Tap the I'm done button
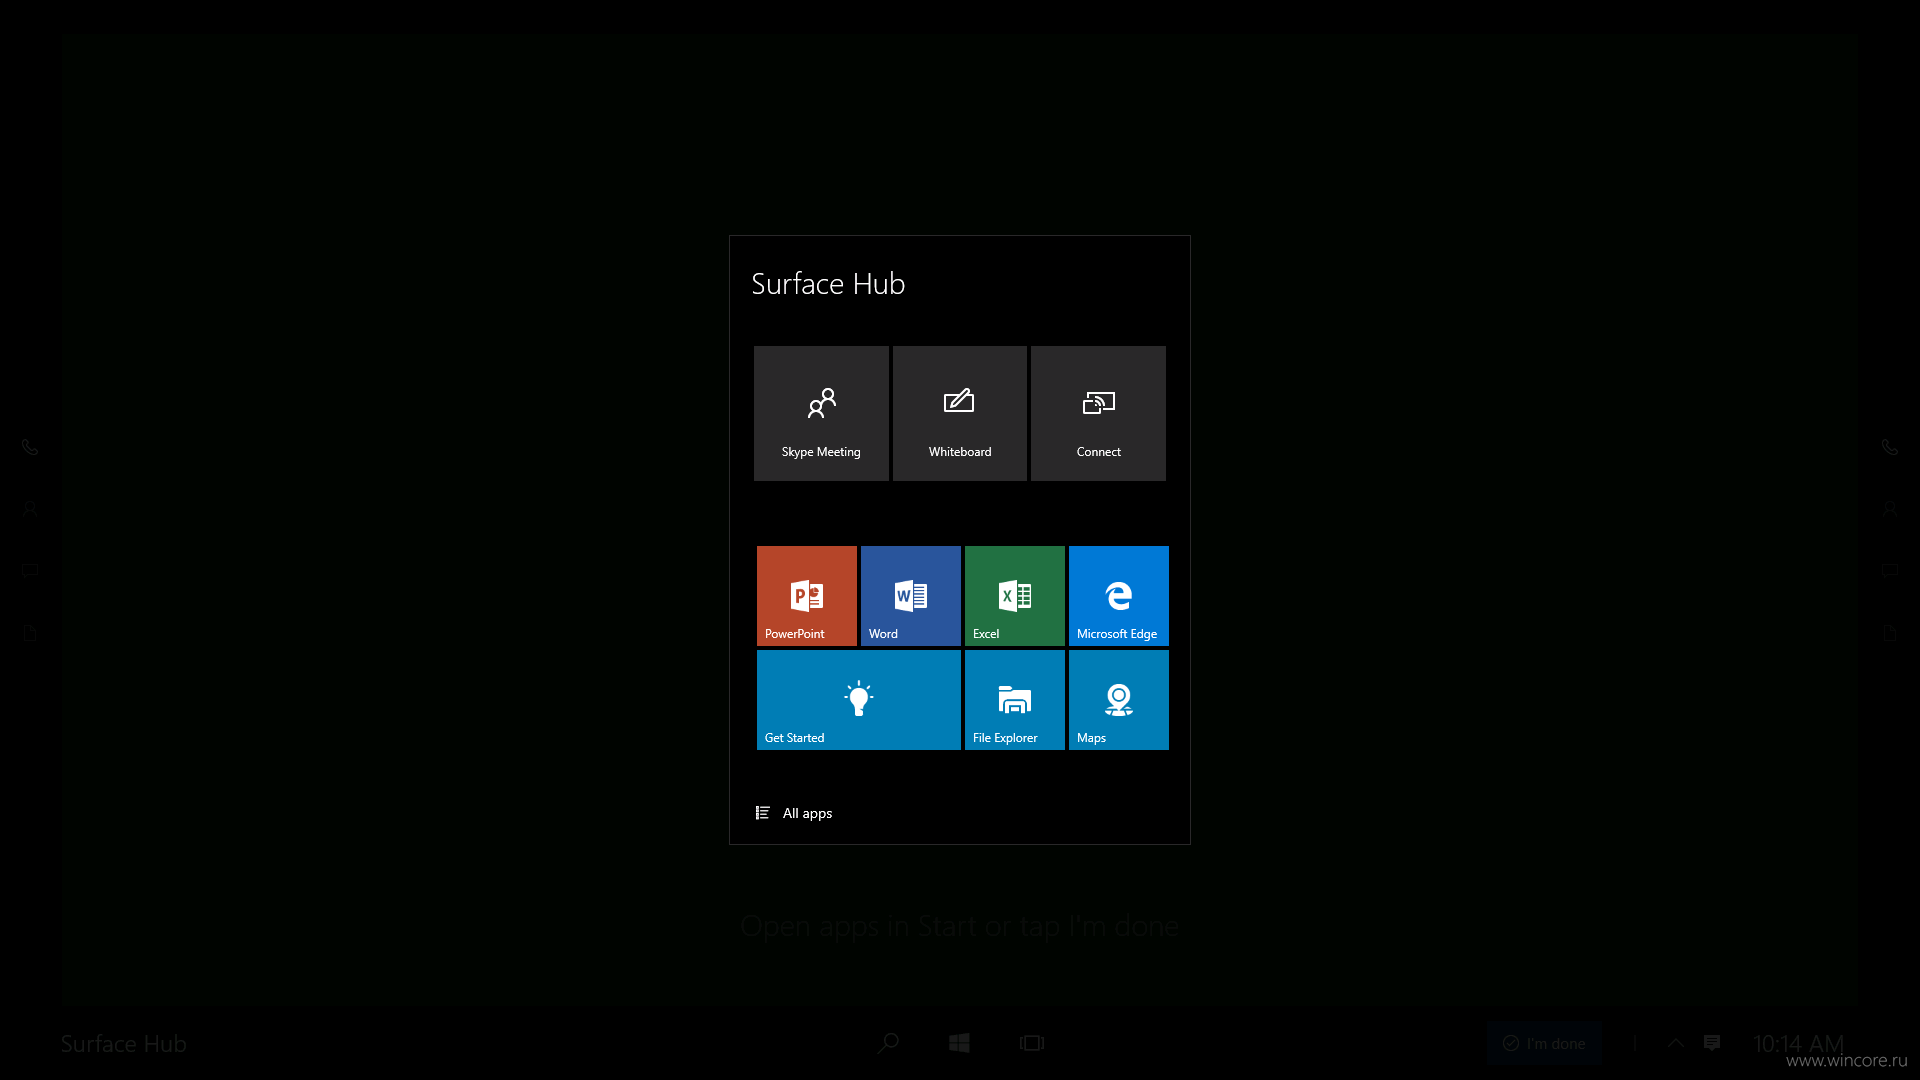1920x1080 pixels. (1544, 1043)
